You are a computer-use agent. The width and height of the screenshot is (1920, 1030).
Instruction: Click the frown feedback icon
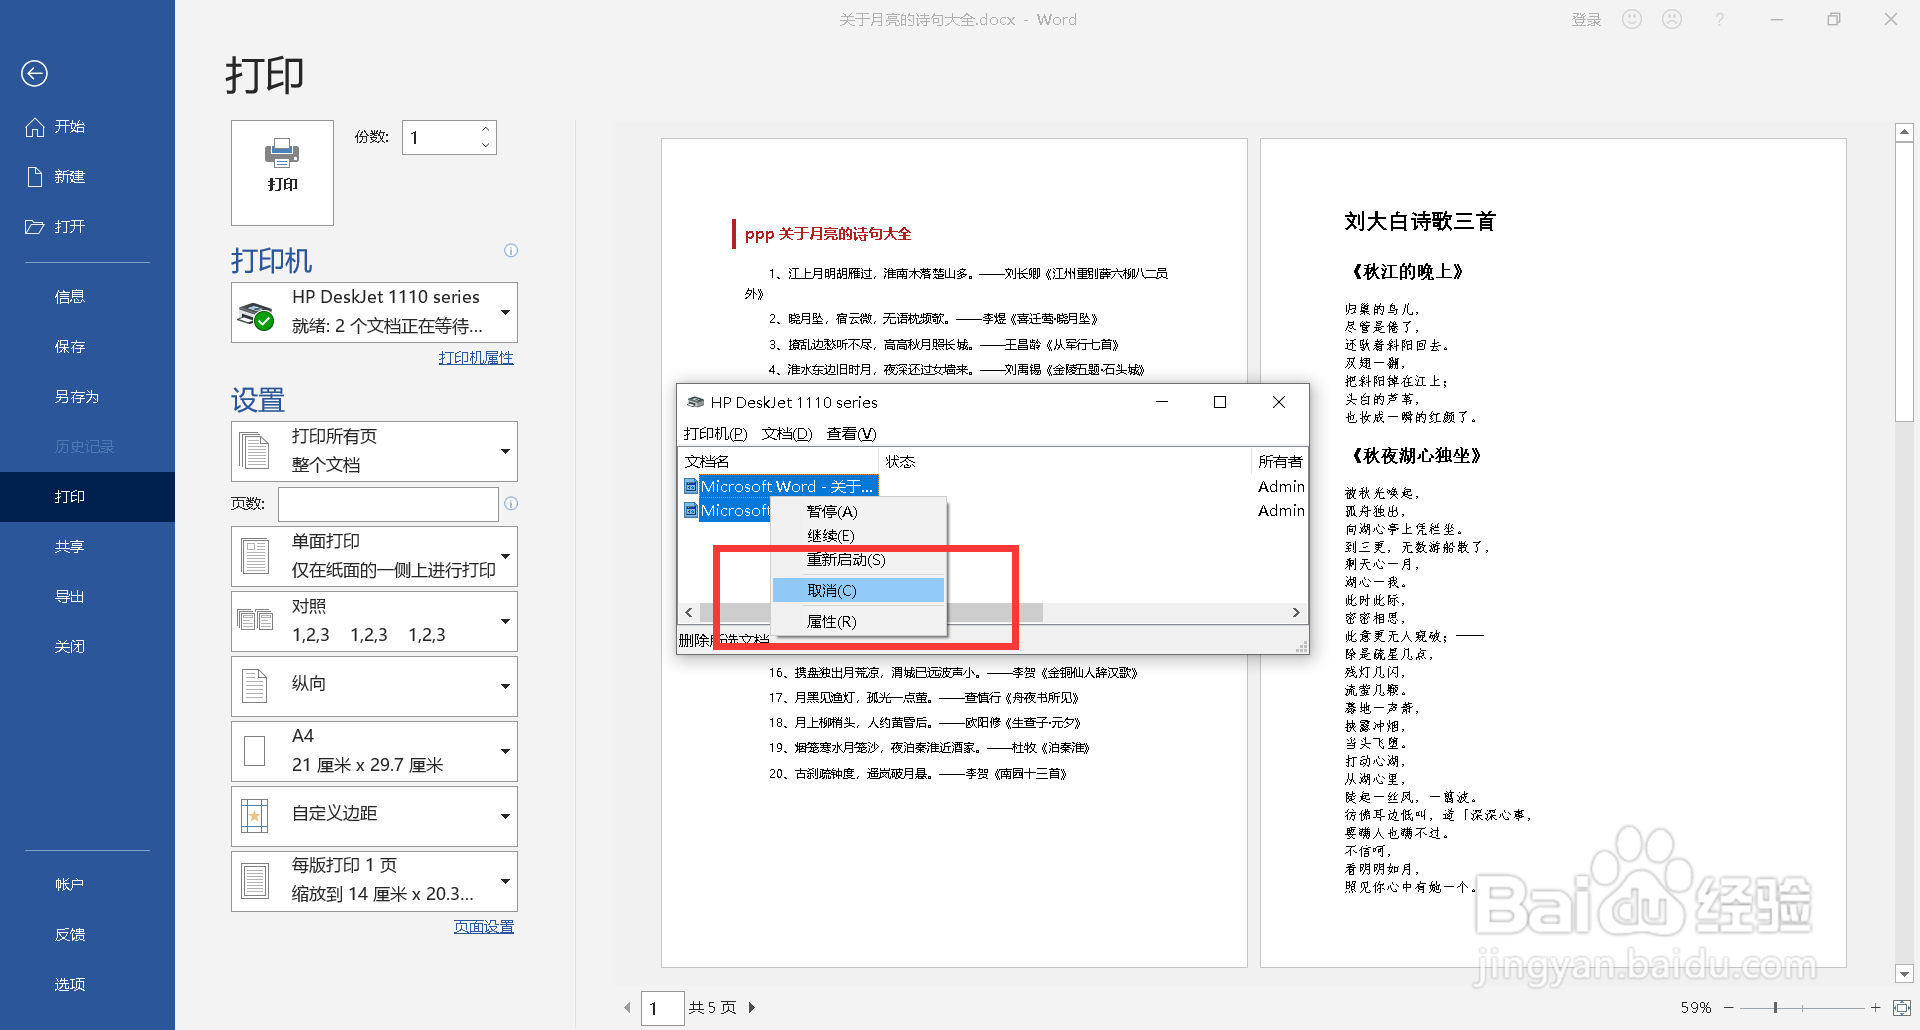point(1672,19)
